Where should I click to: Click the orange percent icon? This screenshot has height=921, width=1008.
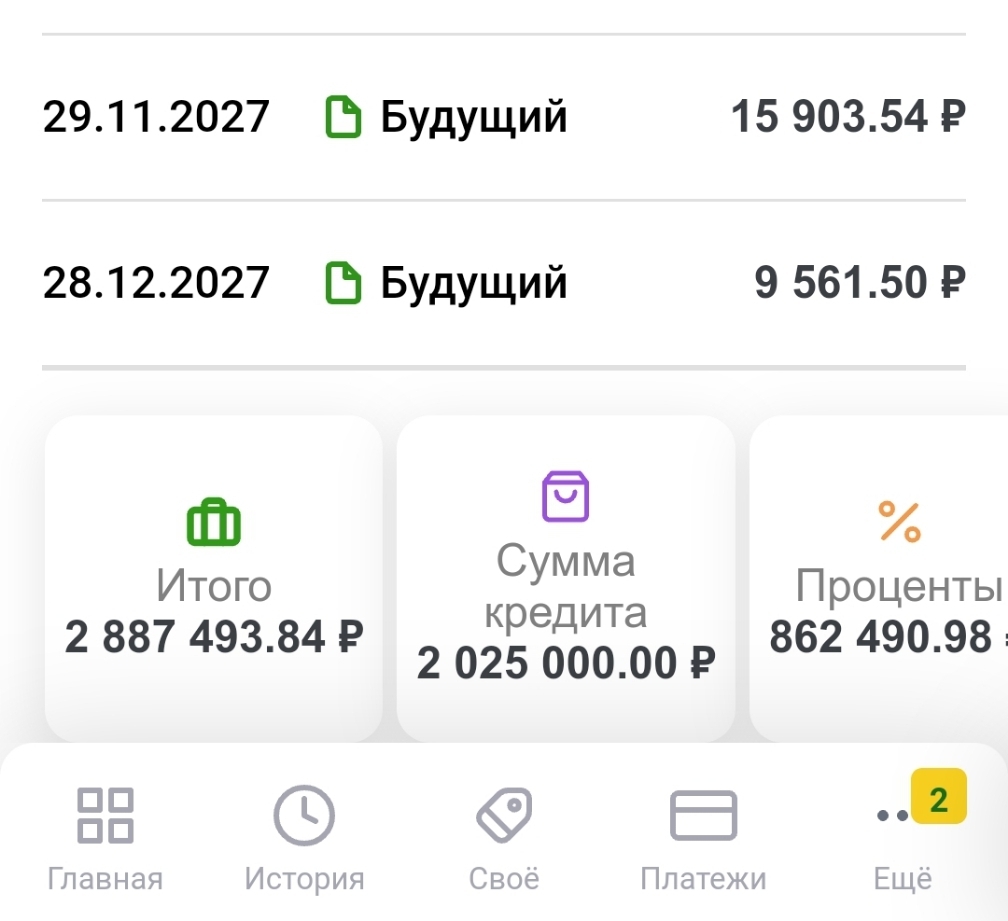(899, 521)
